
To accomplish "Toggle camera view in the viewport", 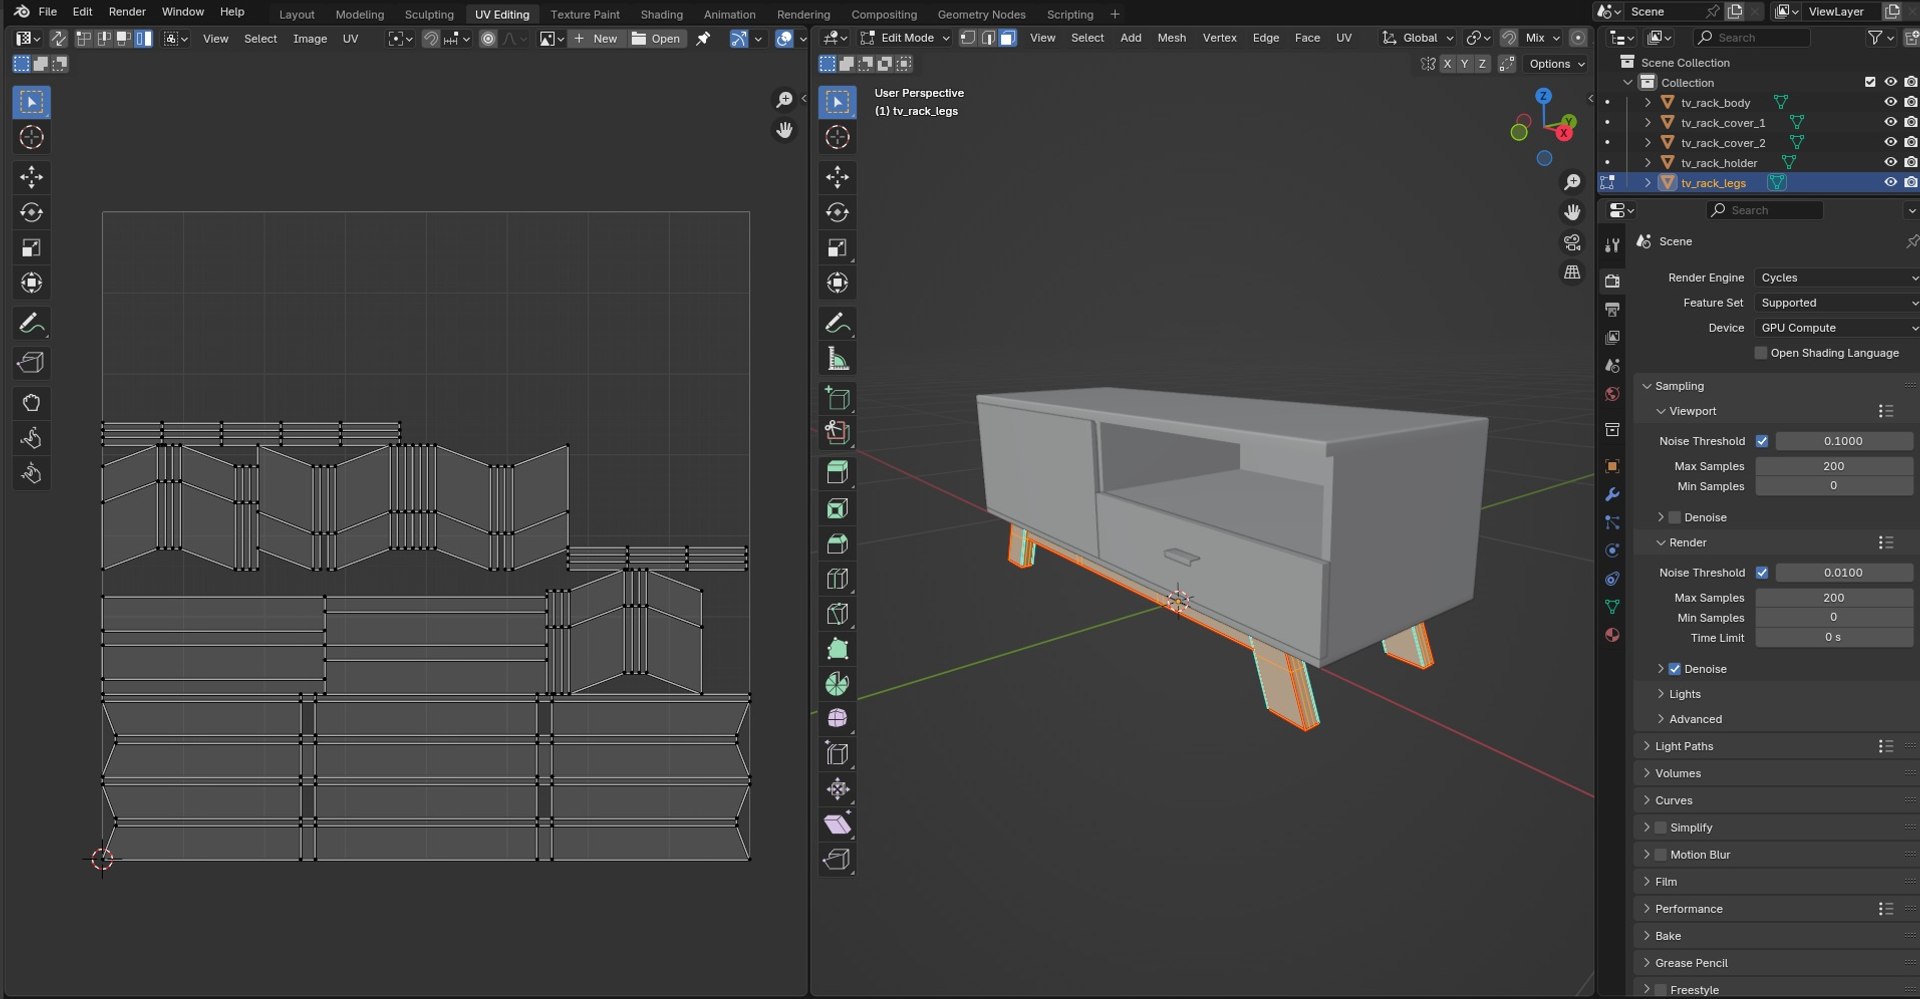I will pyautogui.click(x=1572, y=243).
